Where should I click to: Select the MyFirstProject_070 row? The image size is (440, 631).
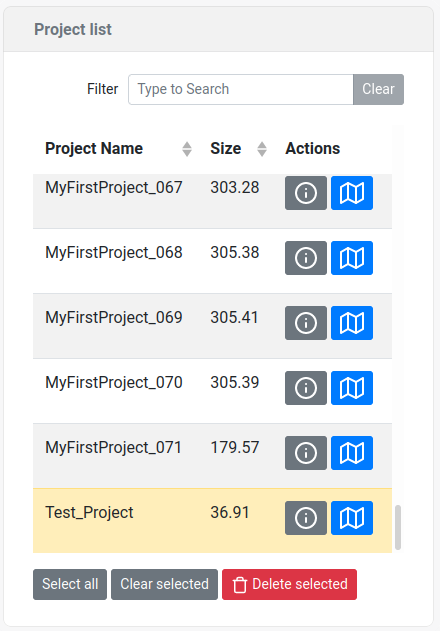tap(212, 391)
